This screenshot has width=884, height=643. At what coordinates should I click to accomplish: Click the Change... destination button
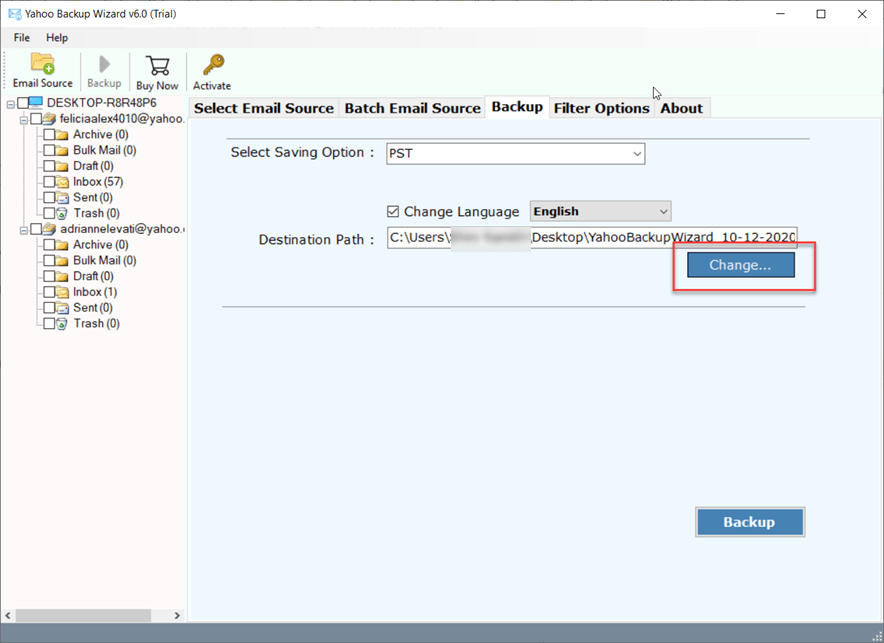[x=741, y=265]
